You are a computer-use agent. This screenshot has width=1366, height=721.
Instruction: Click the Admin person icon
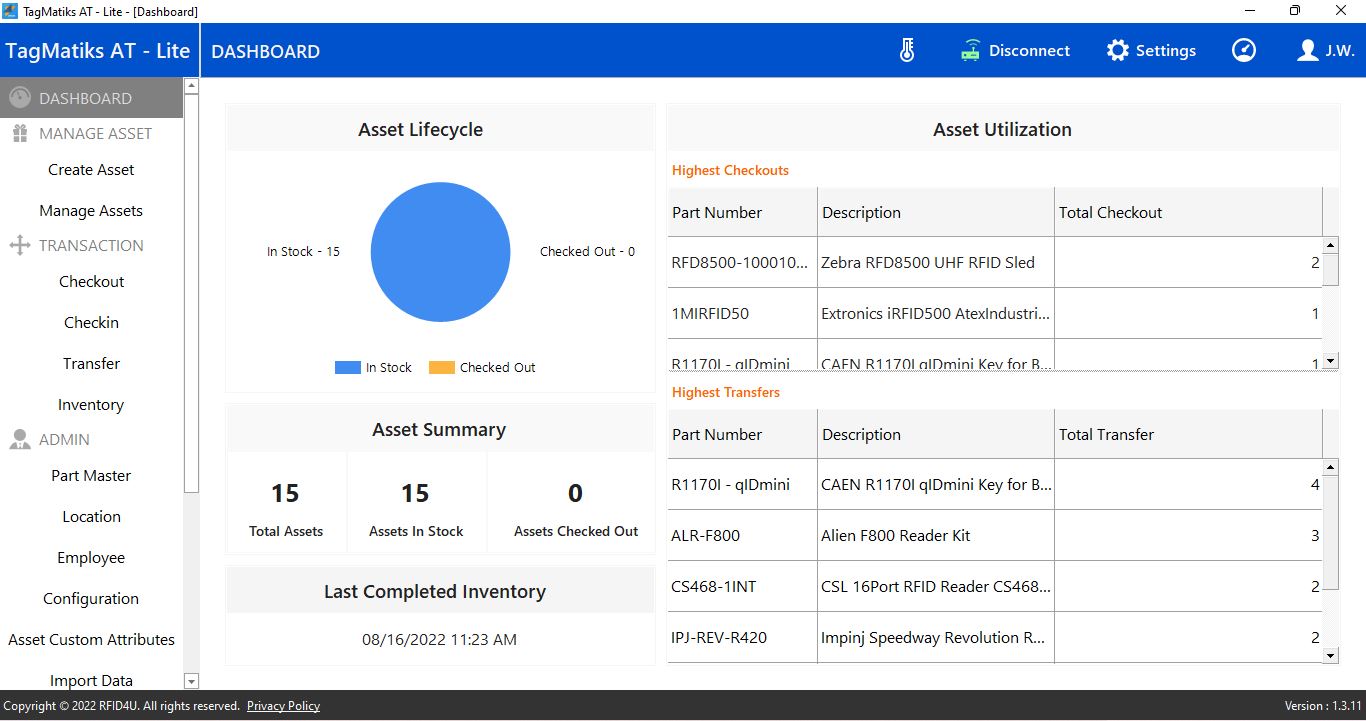click(x=20, y=440)
